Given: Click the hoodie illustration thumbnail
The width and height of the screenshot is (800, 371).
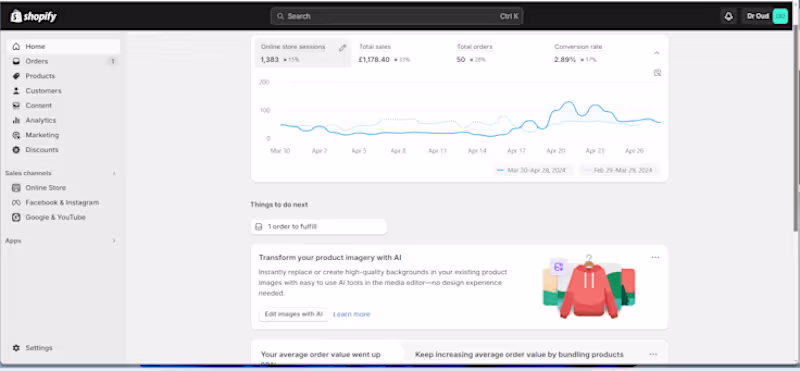Looking at the screenshot, I should pyautogui.click(x=589, y=287).
